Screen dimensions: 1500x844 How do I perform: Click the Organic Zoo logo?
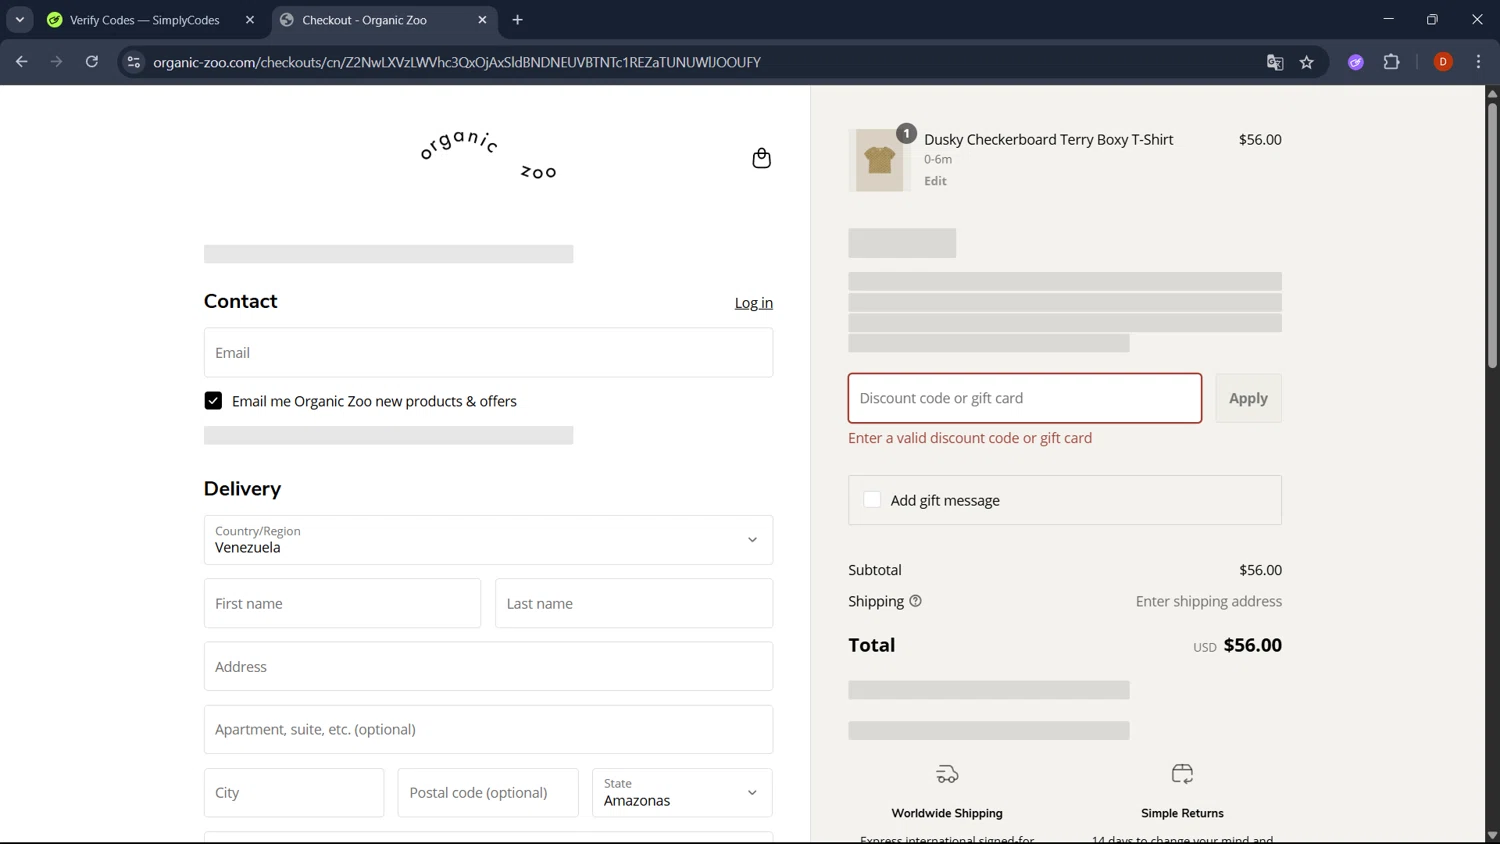click(x=488, y=156)
